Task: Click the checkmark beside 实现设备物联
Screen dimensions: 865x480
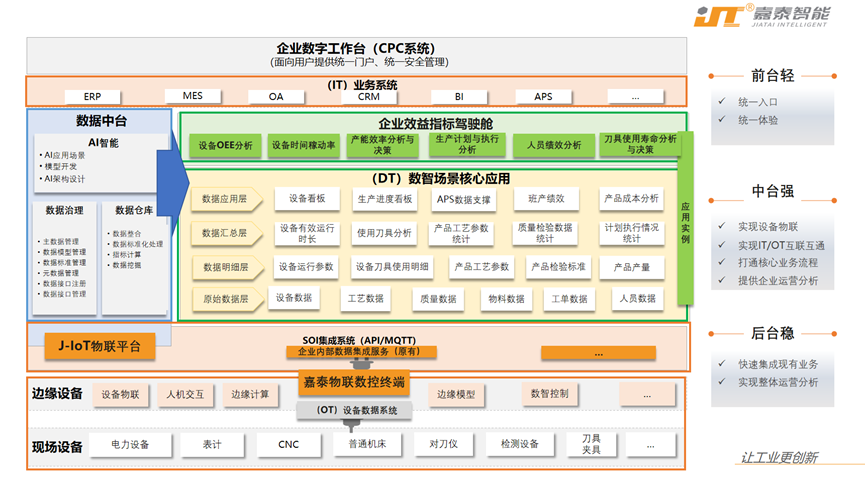Action: 722,227
